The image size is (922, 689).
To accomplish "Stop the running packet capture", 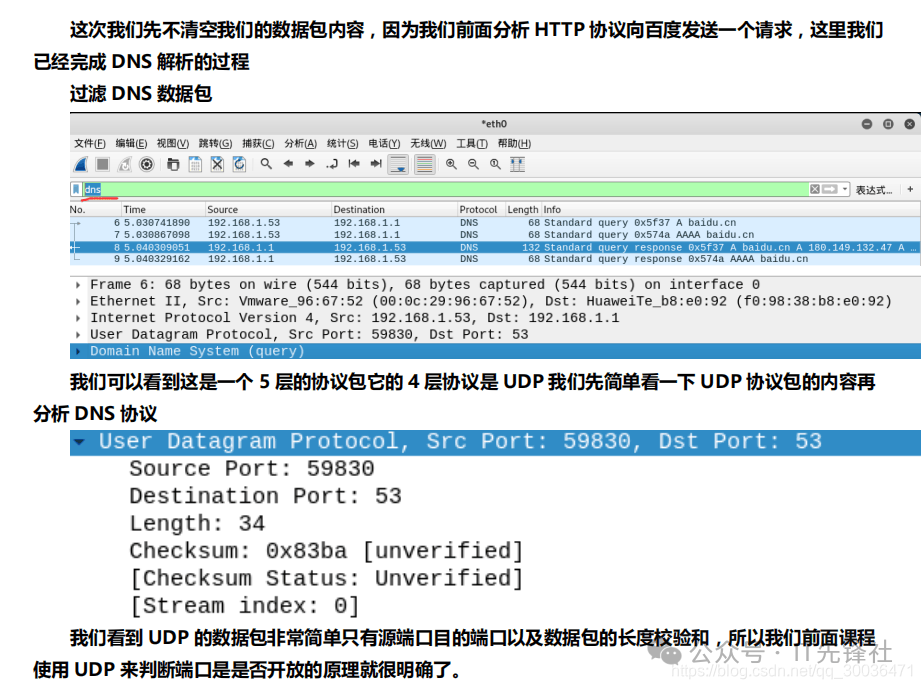I will click(x=102, y=164).
